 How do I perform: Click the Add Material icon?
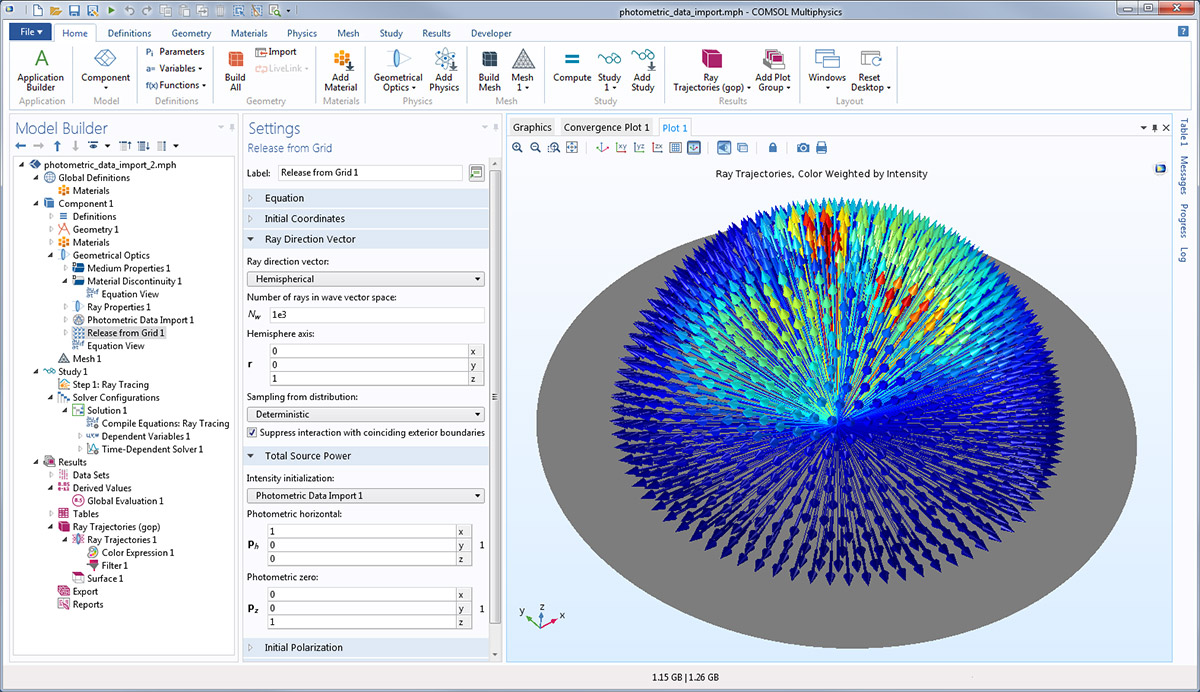(341, 68)
